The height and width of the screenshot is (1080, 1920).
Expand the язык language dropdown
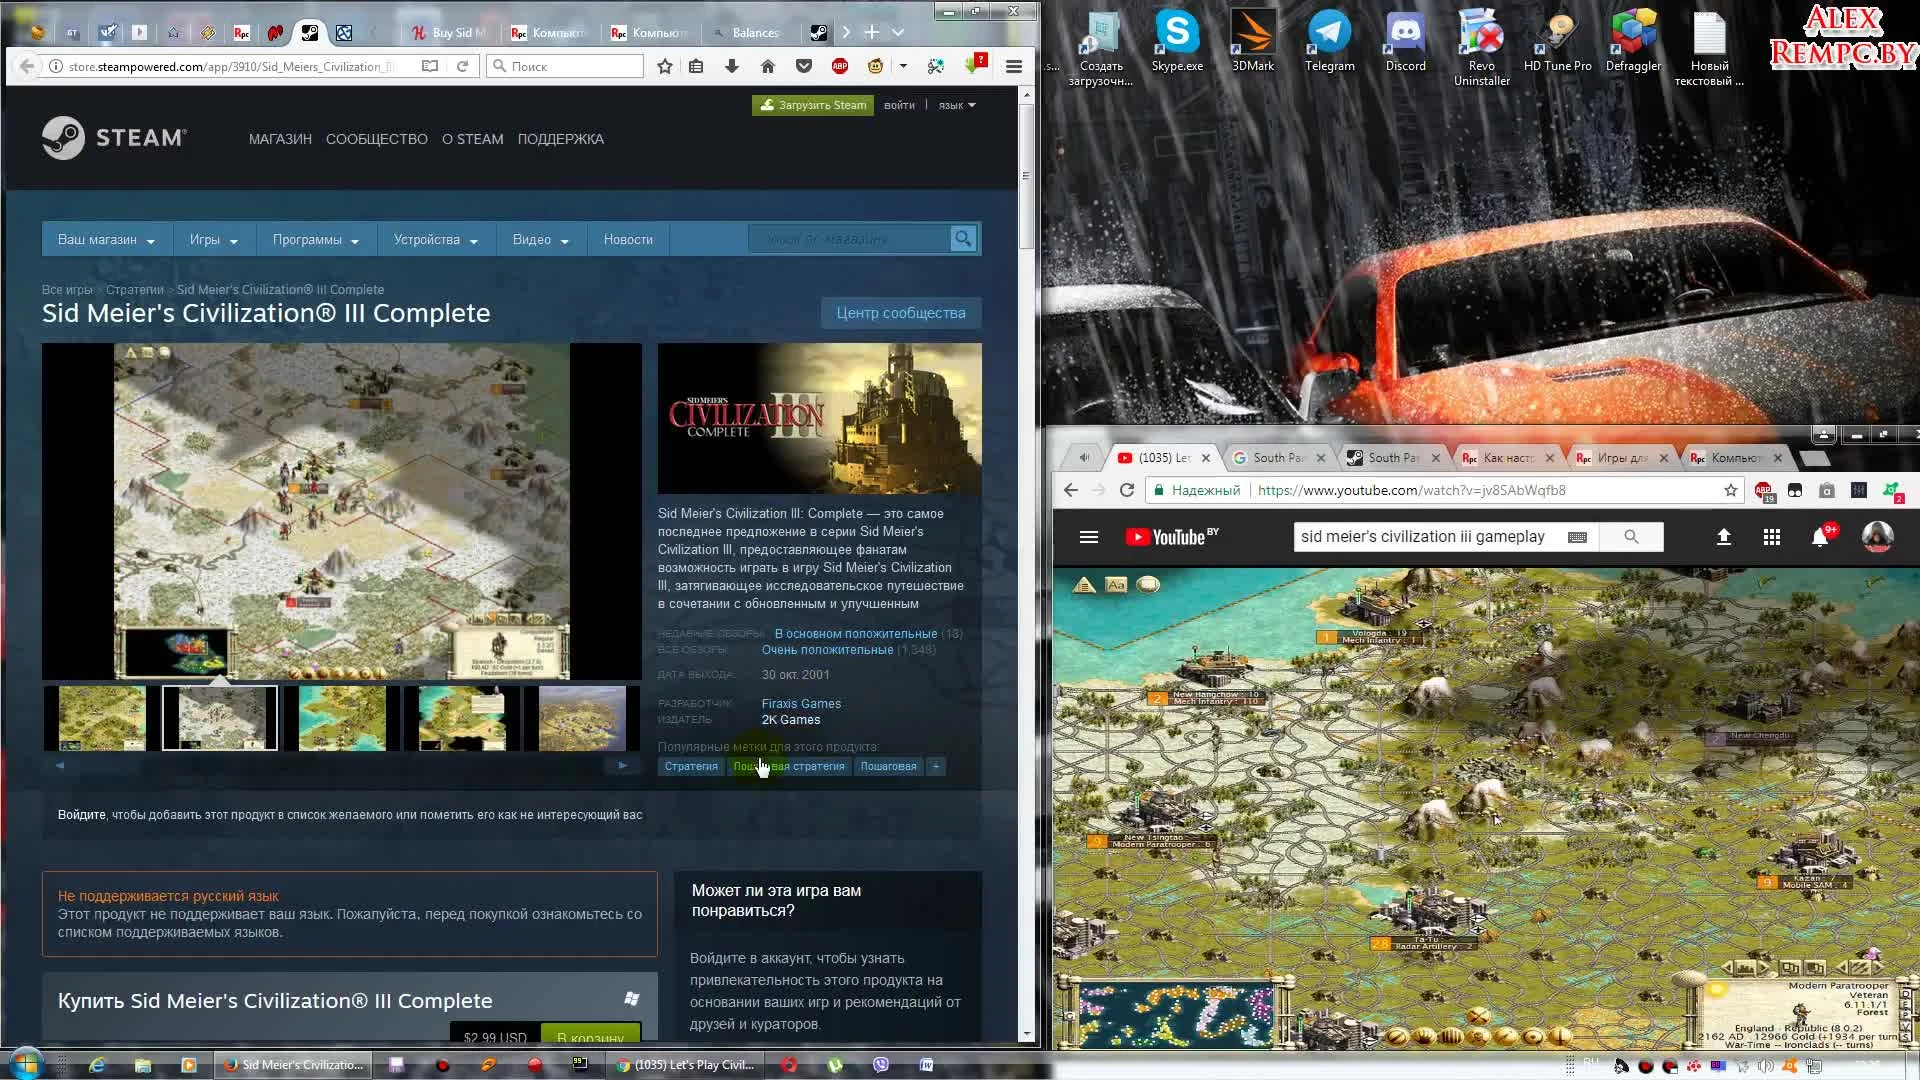(955, 105)
